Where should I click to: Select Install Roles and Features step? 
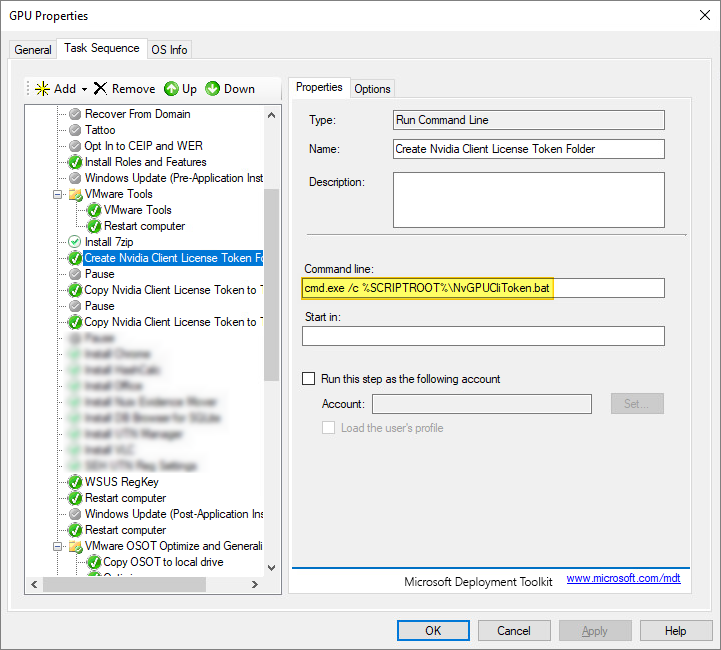click(x=145, y=162)
